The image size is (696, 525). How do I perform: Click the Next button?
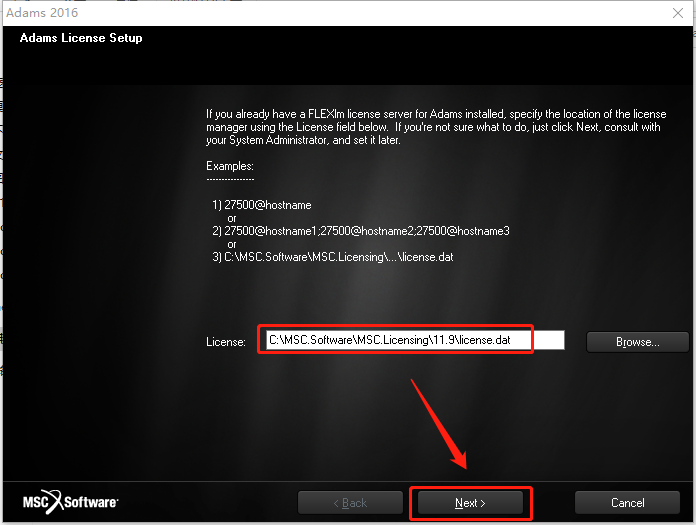[x=471, y=503]
